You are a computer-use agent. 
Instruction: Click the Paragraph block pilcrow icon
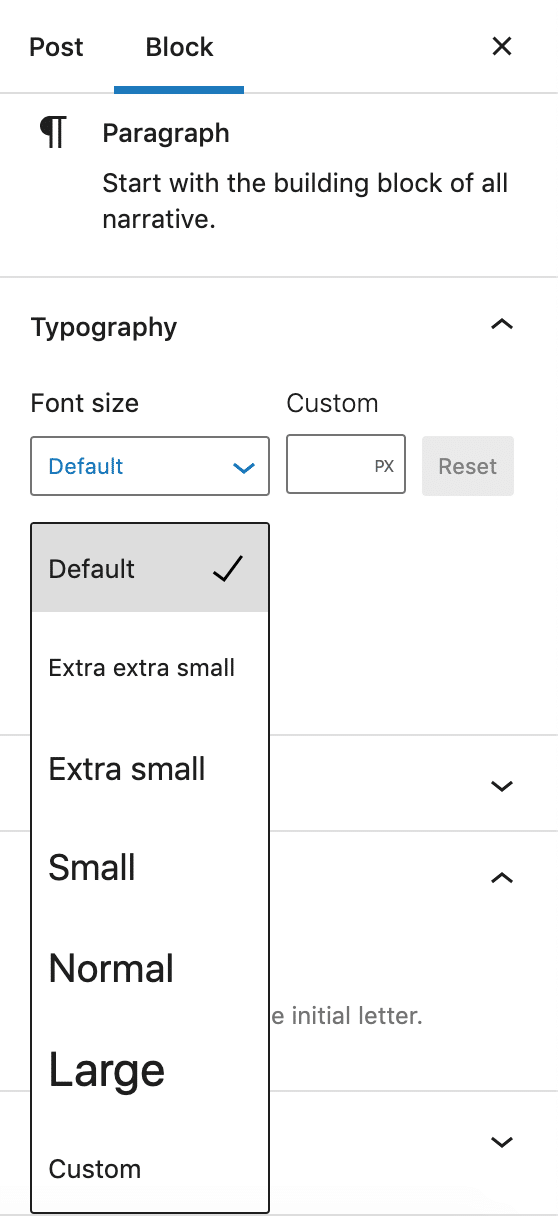pyautogui.click(x=52, y=133)
